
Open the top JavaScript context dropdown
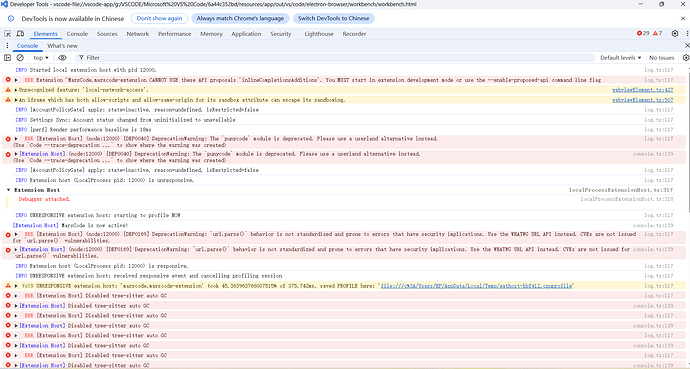(41, 58)
